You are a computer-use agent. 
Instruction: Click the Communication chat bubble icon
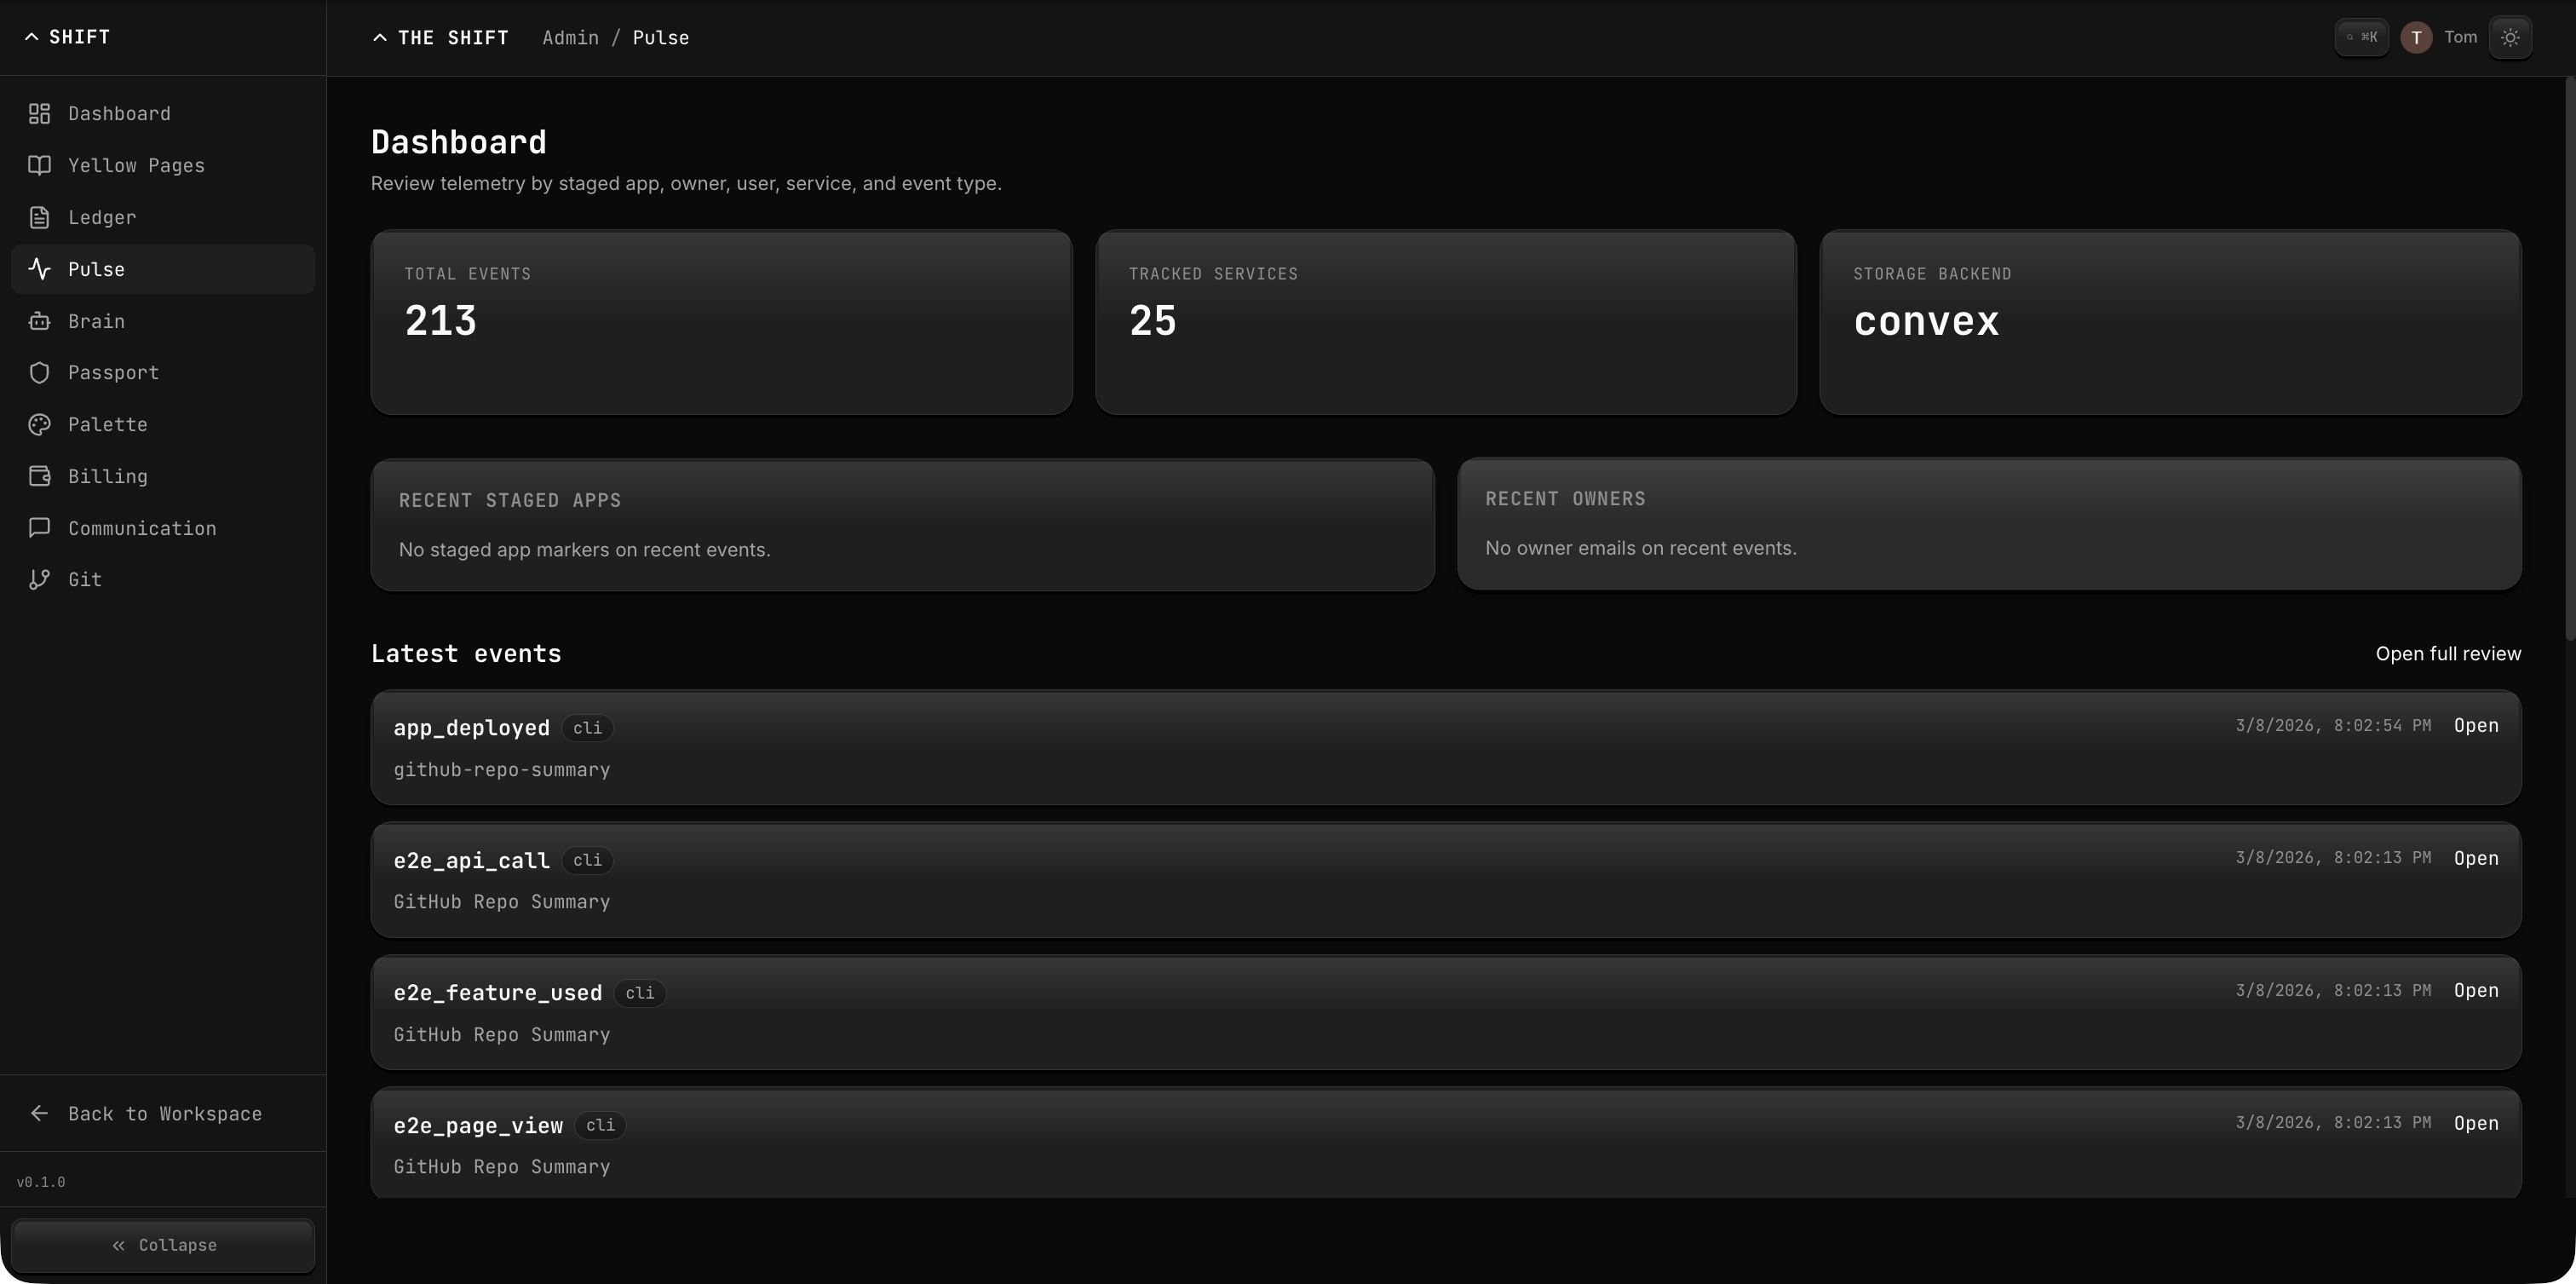pos(39,527)
